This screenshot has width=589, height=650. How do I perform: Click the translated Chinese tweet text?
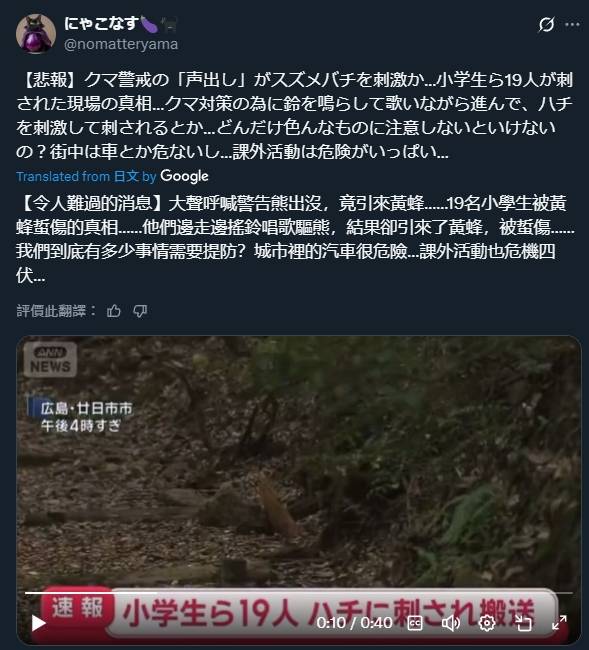294,239
